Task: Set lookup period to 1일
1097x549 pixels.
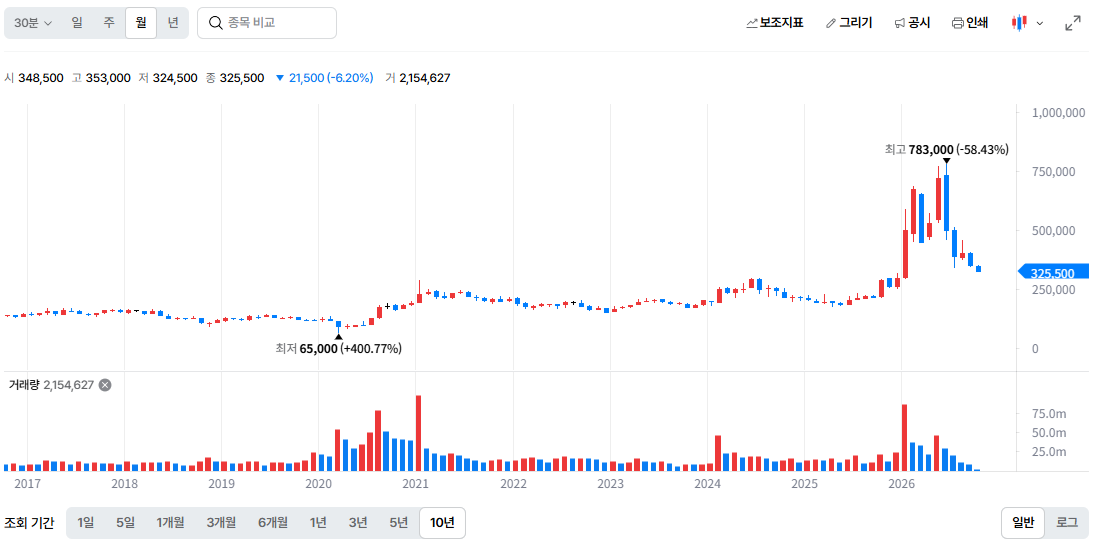Action: (85, 522)
